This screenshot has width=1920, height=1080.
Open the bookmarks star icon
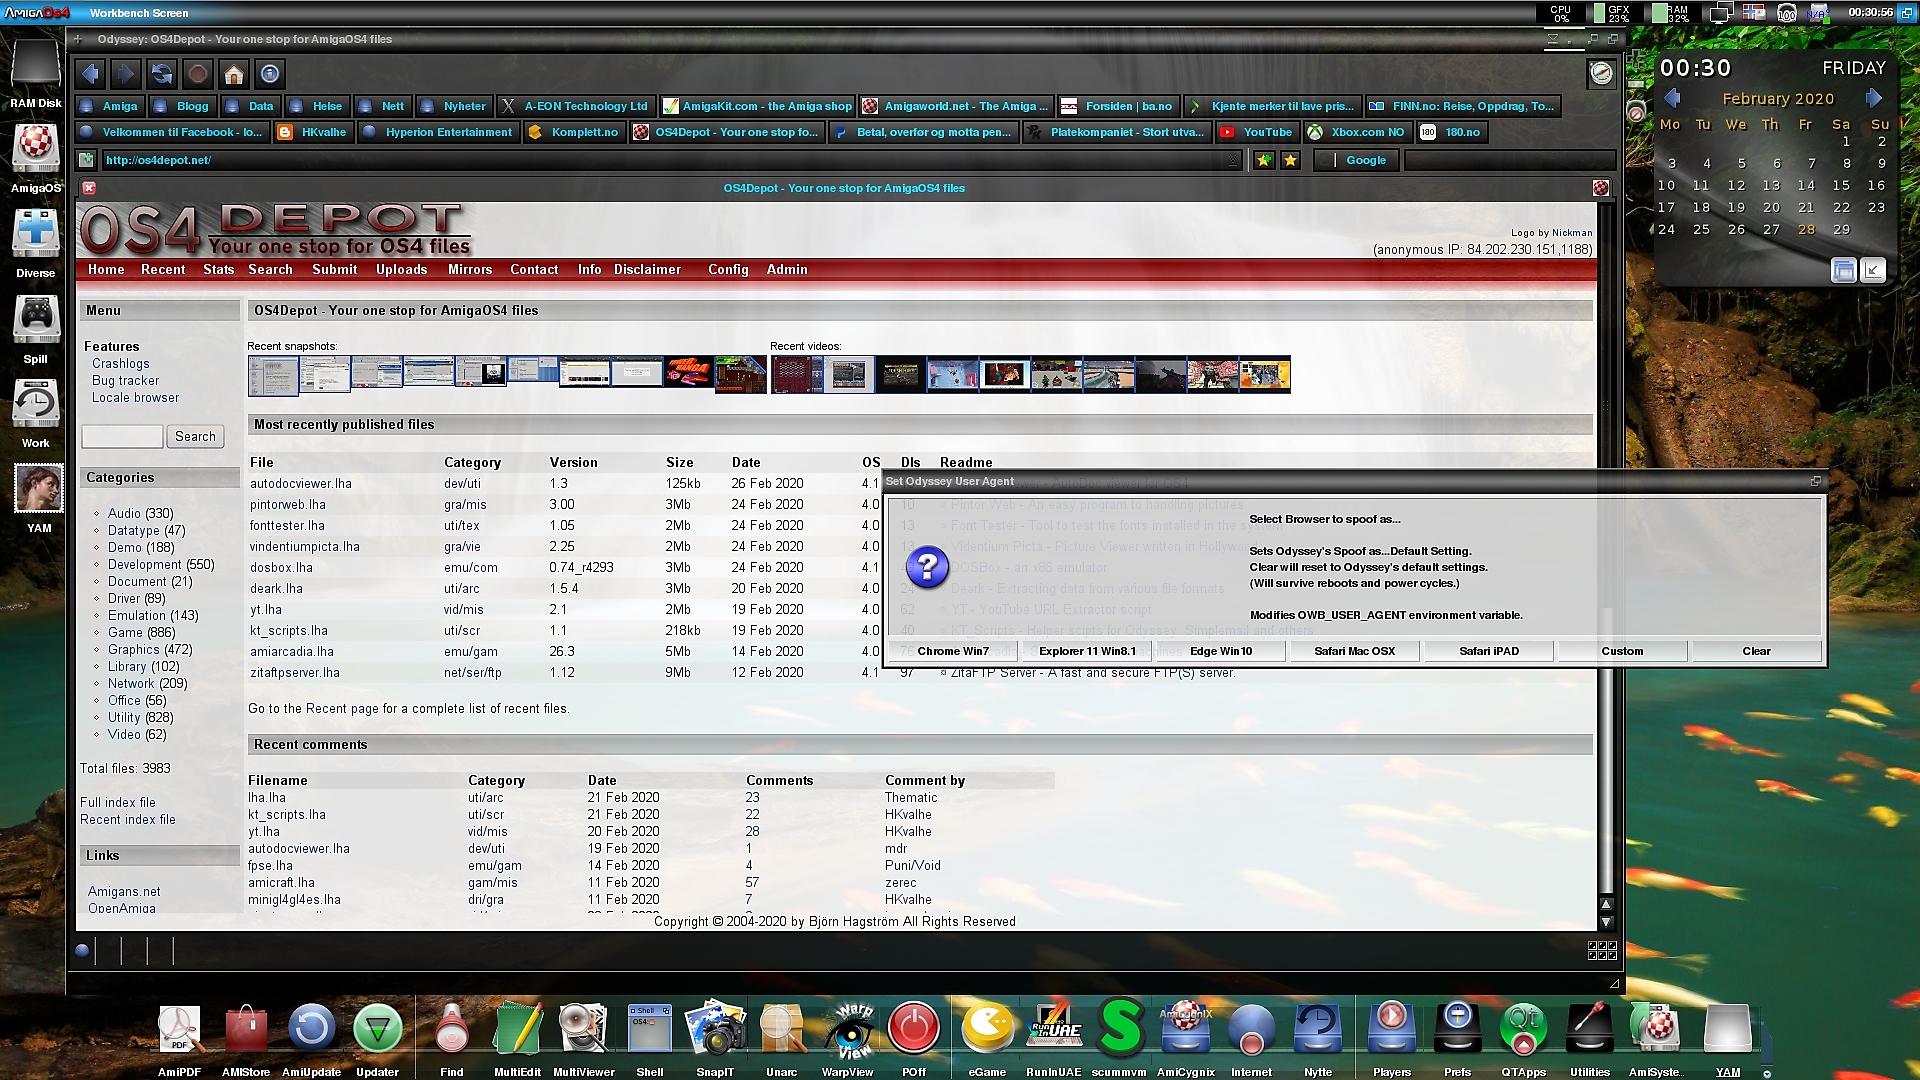1291,160
